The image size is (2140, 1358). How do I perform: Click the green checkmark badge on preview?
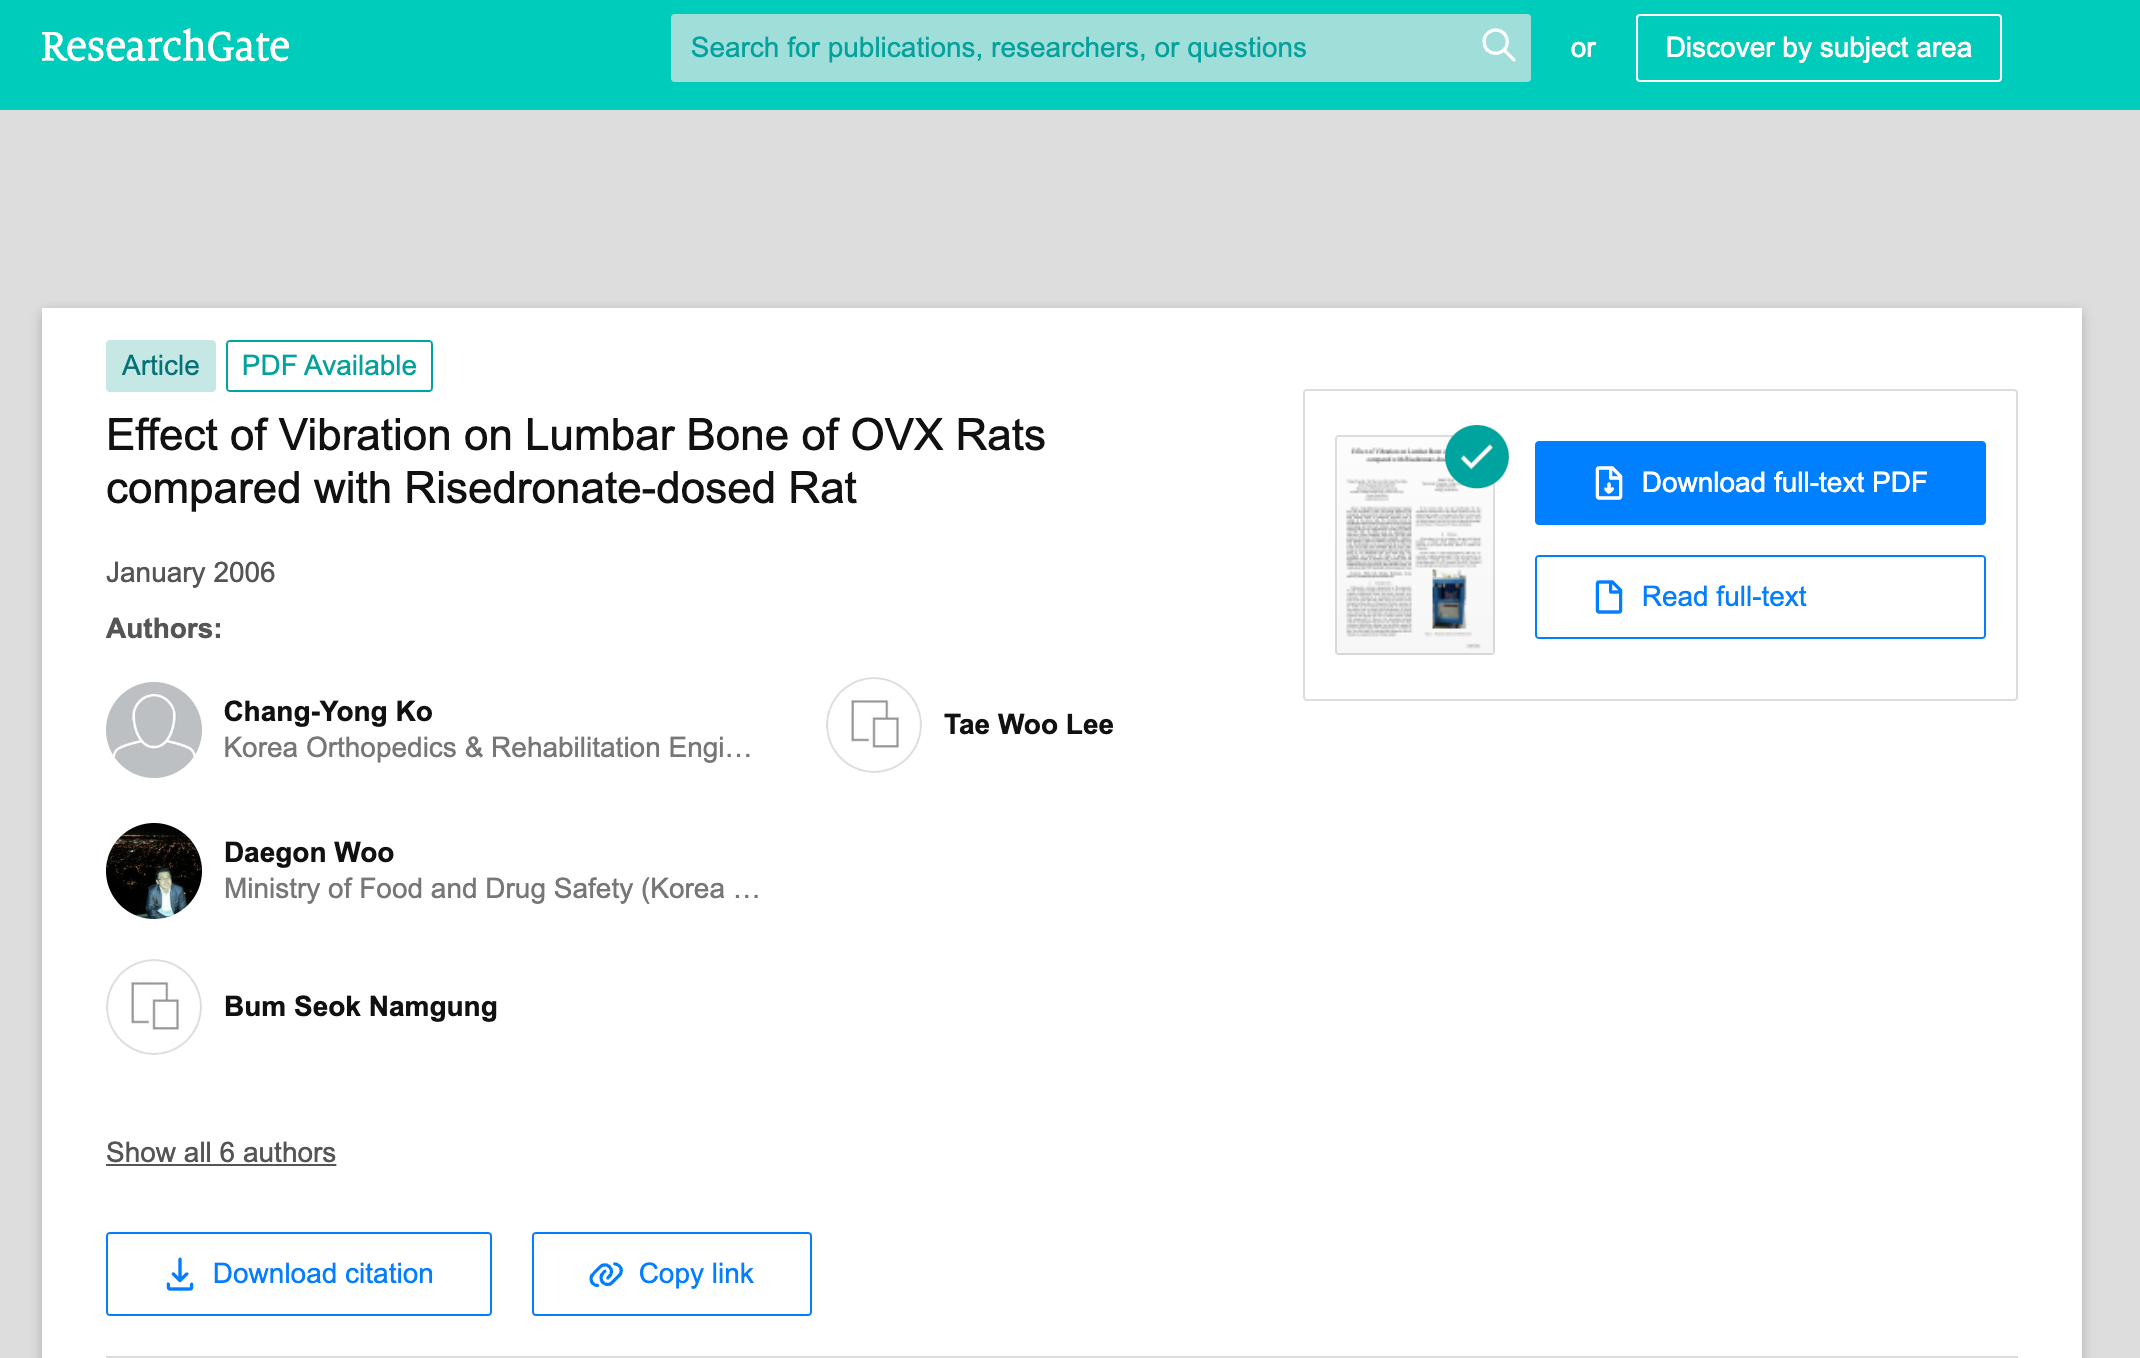tap(1476, 457)
